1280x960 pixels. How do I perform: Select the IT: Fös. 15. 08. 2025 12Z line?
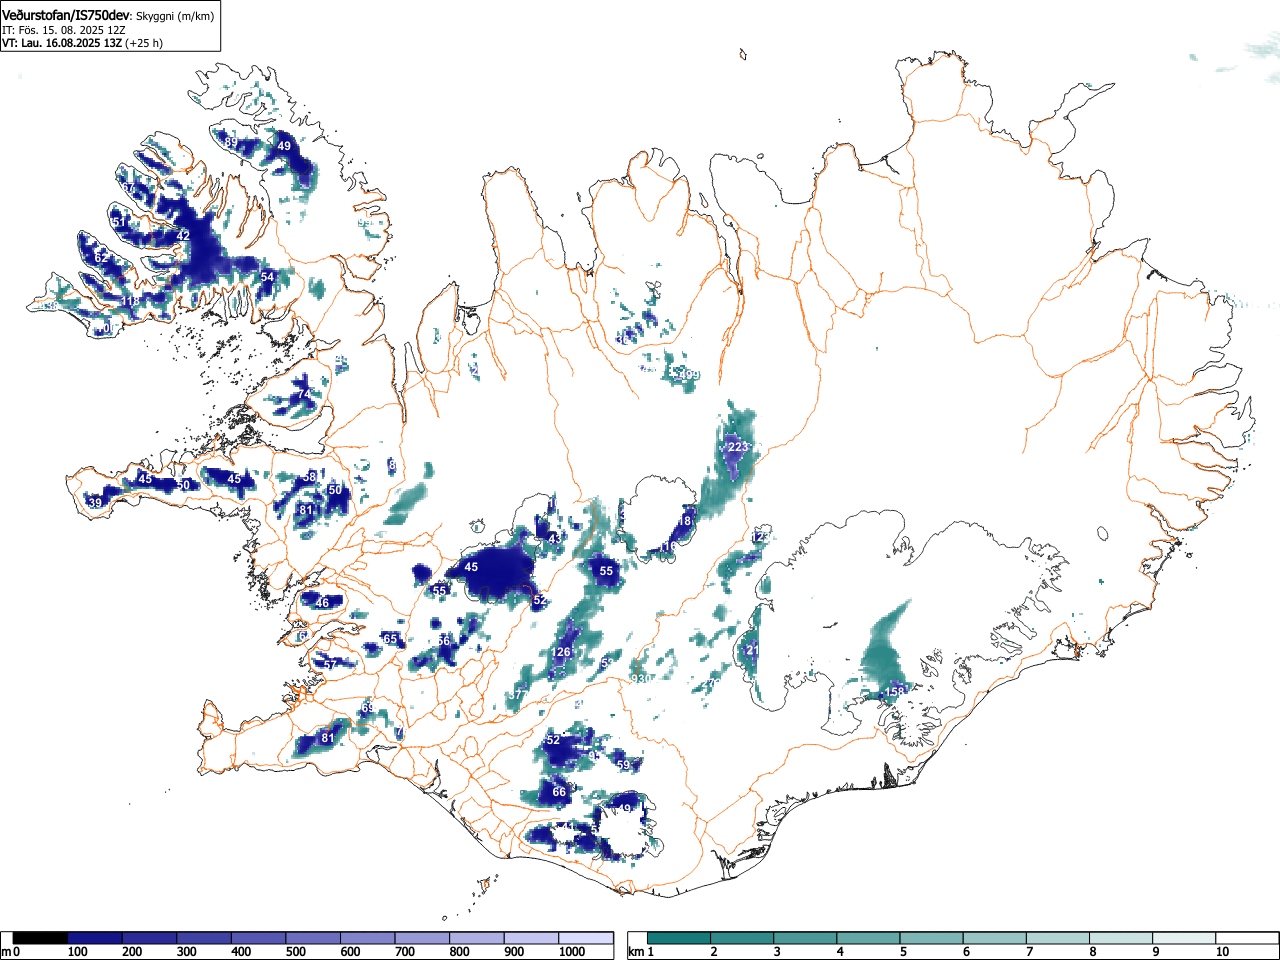click(x=66, y=30)
